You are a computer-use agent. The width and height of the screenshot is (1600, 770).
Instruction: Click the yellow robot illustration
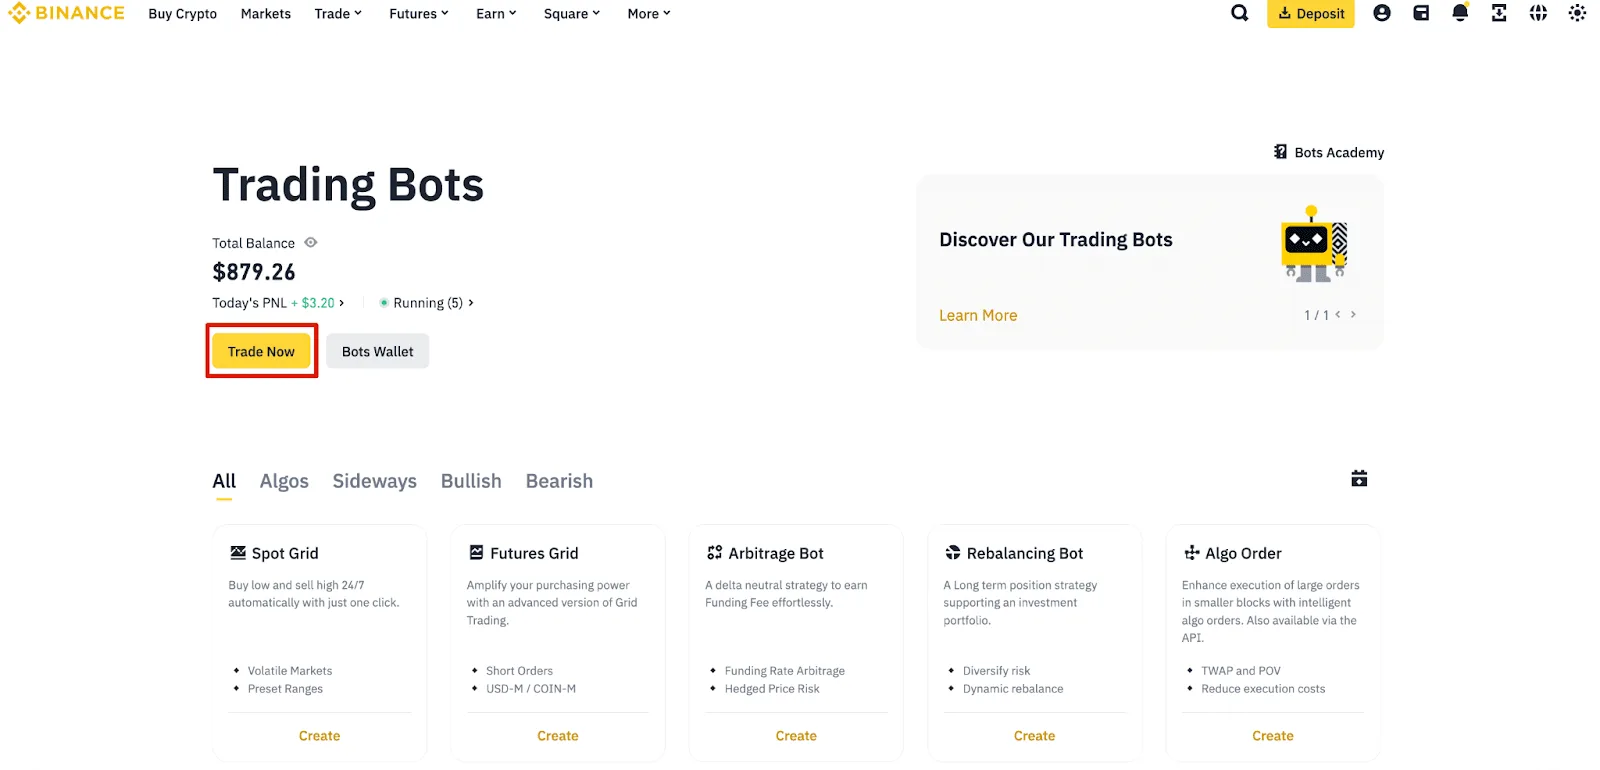(x=1314, y=244)
